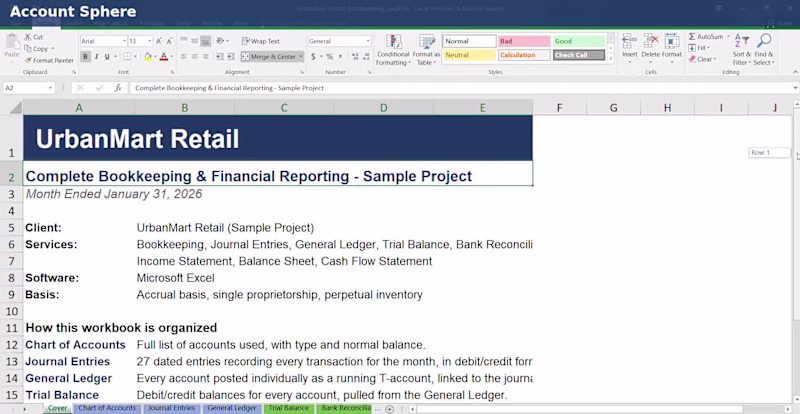Open the Orientation dropdown
Viewport: 800px width, 414px height.
tap(222, 41)
